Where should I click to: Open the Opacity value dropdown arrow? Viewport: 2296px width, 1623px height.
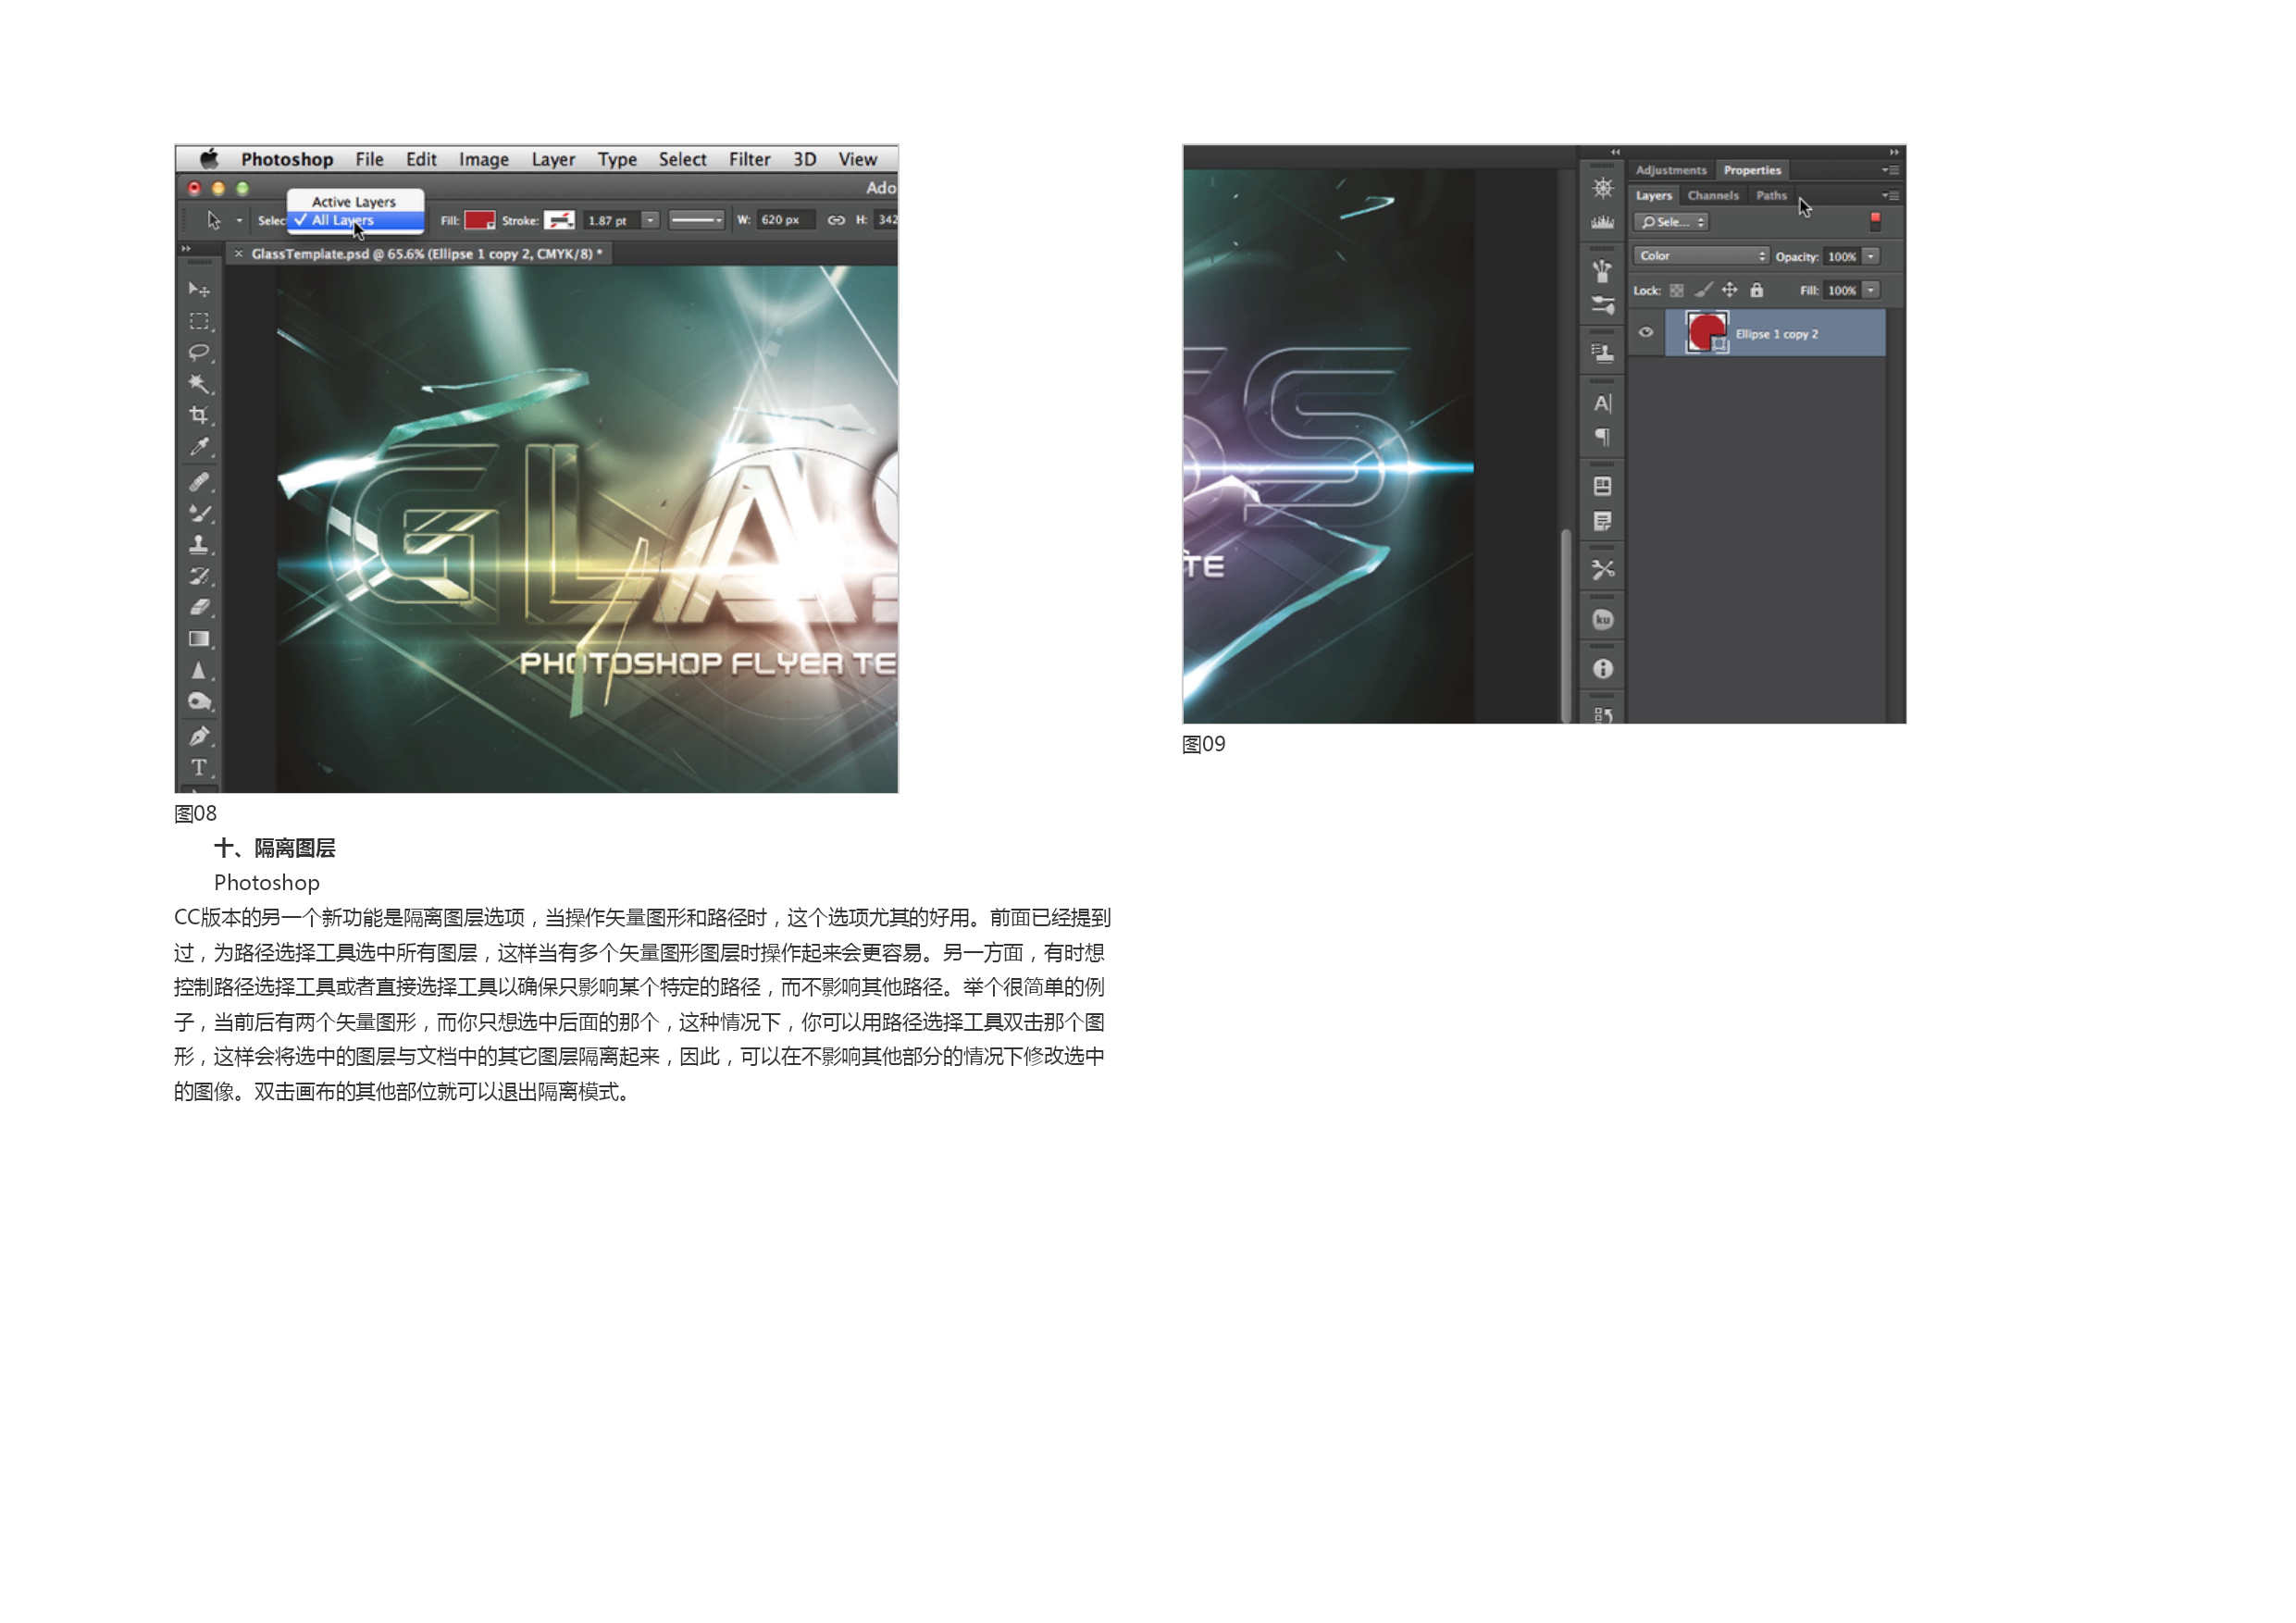(x=1871, y=257)
